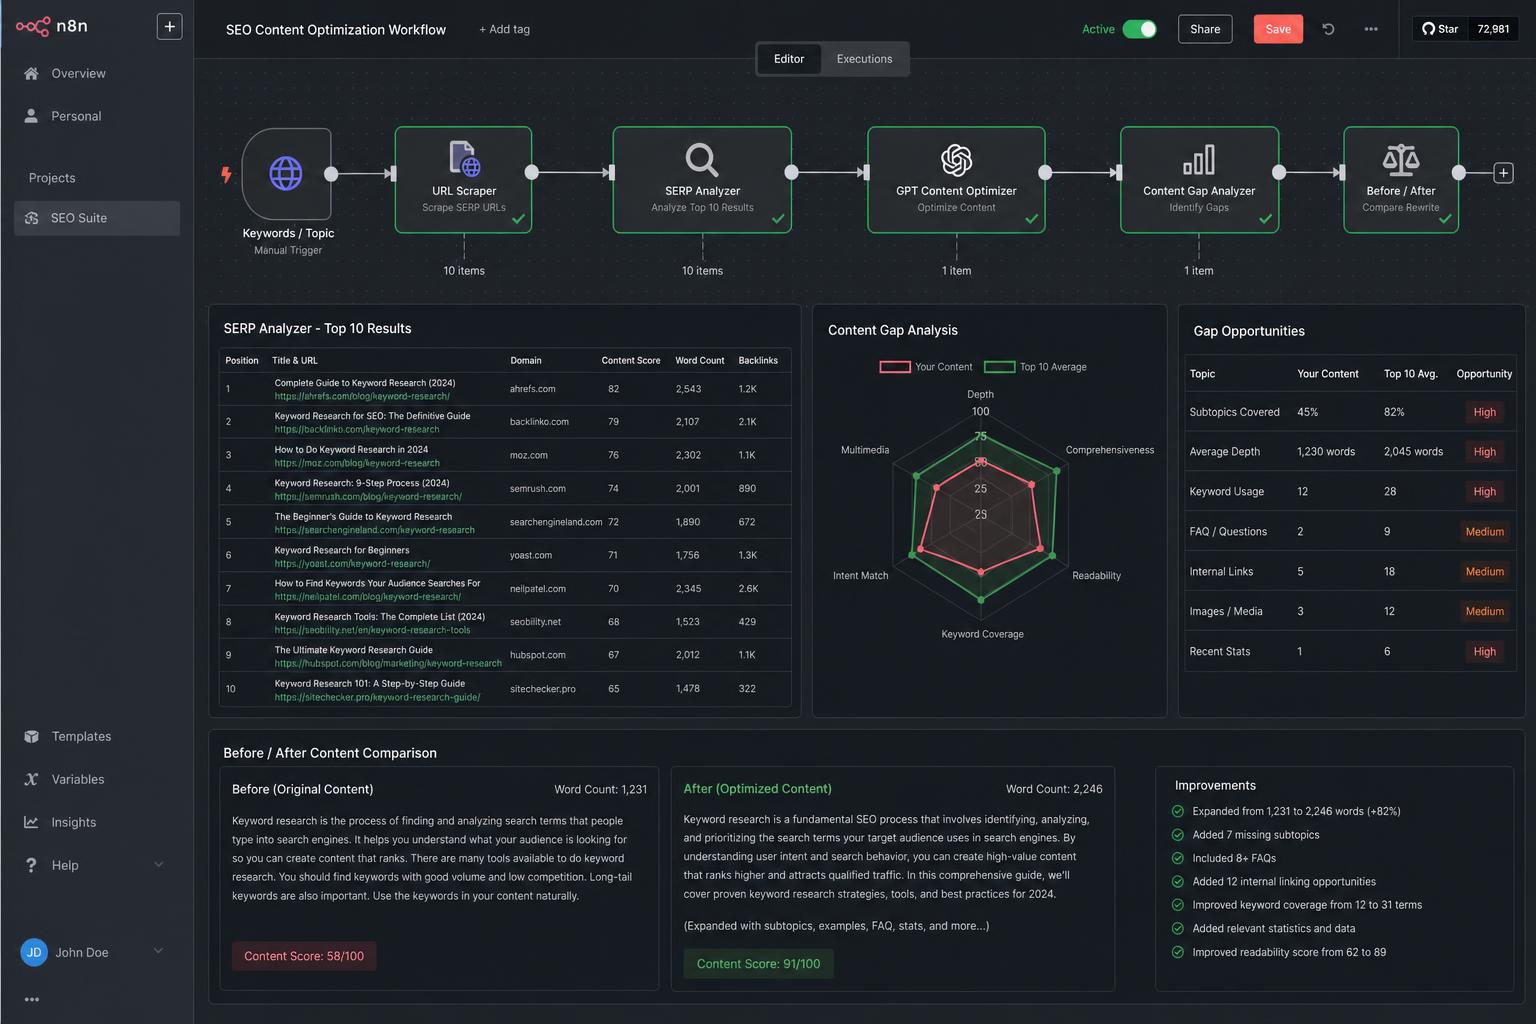Expand the Help menu chevron

pyautogui.click(x=158, y=865)
